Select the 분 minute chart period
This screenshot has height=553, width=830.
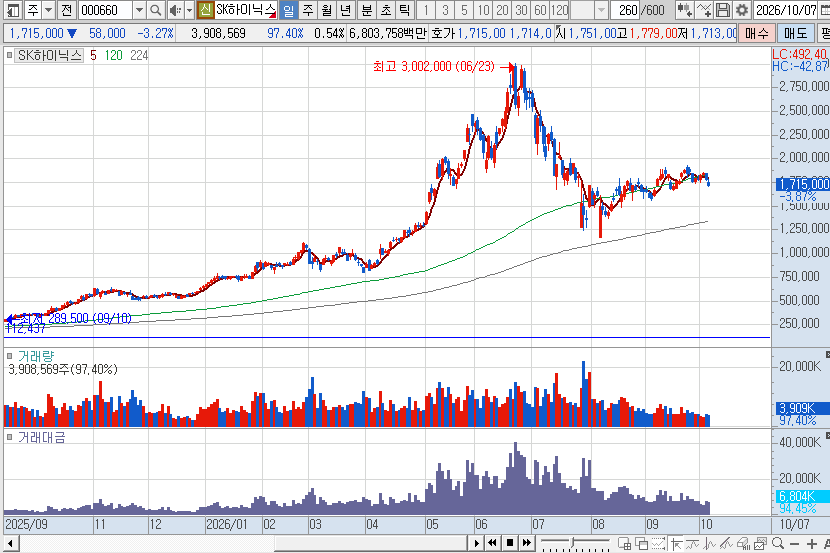[366, 10]
